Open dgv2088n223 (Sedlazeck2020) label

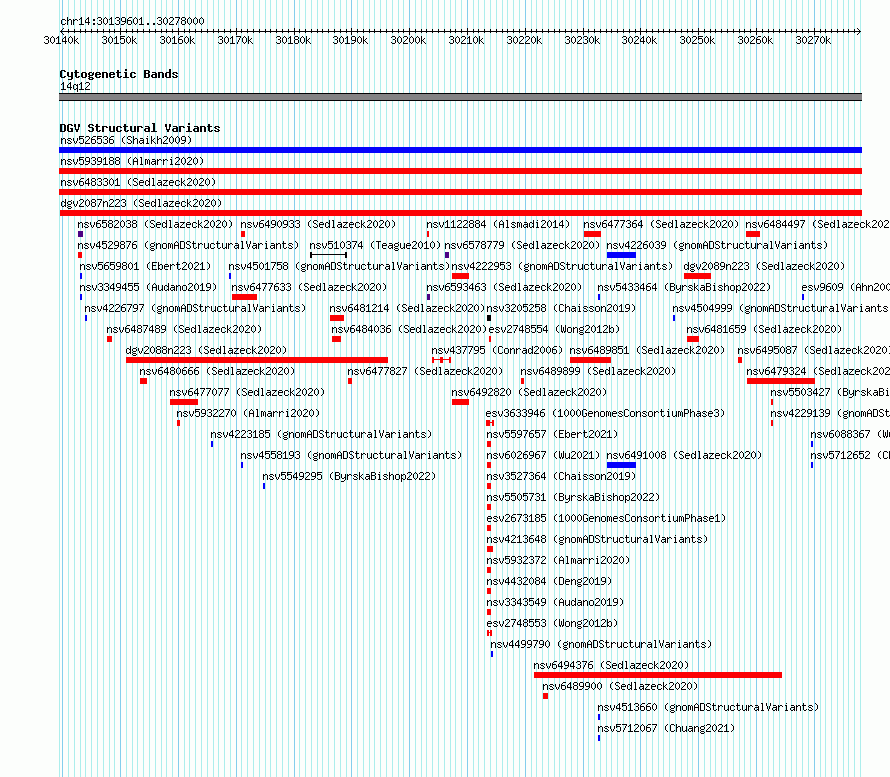pos(207,350)
